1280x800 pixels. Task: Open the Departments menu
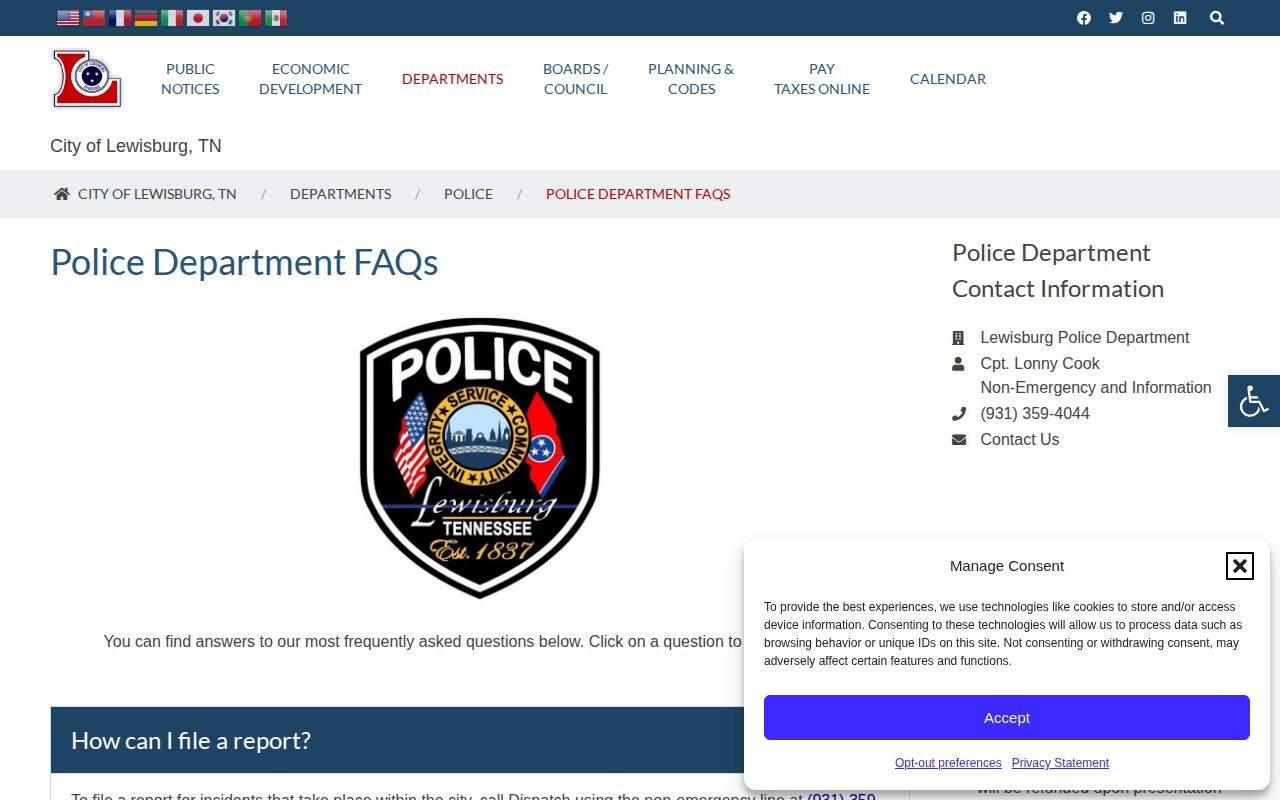(453, 79)
